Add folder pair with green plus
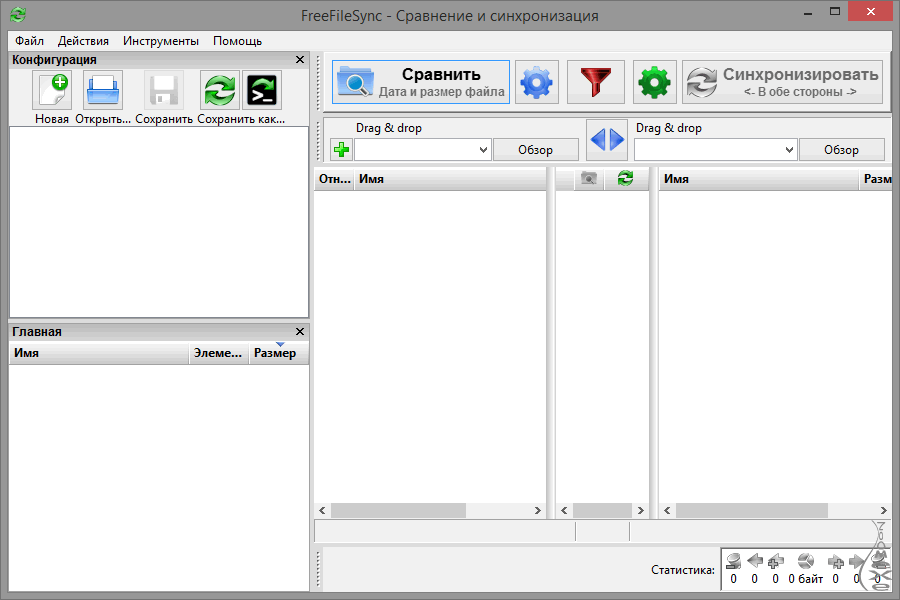 pyautogui.click(x=342, y=150)
